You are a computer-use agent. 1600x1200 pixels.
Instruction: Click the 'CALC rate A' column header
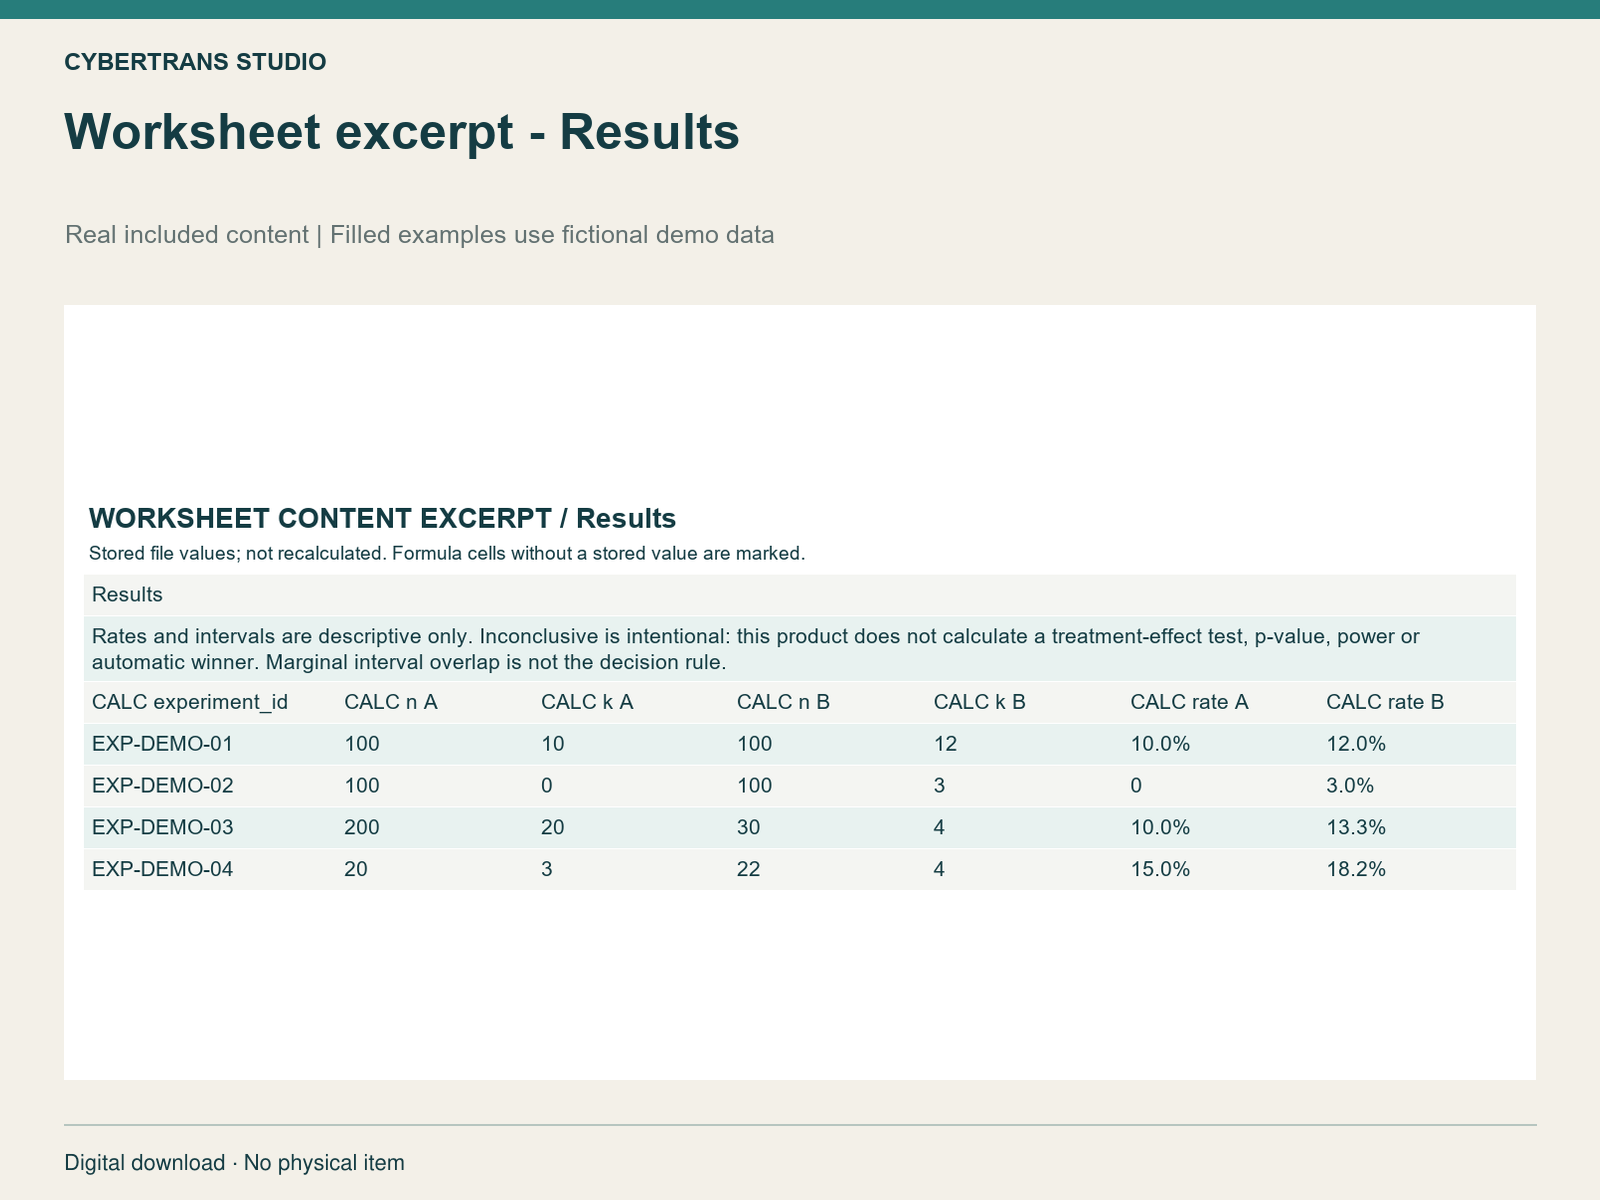tap(1189, 702)
